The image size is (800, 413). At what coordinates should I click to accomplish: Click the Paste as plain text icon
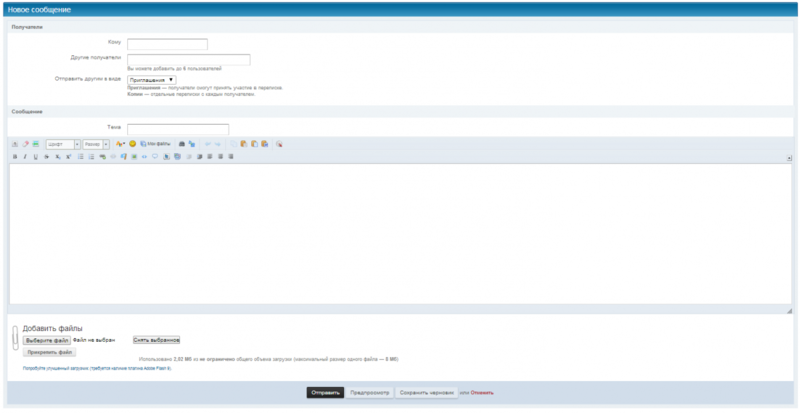click(255, 144)
